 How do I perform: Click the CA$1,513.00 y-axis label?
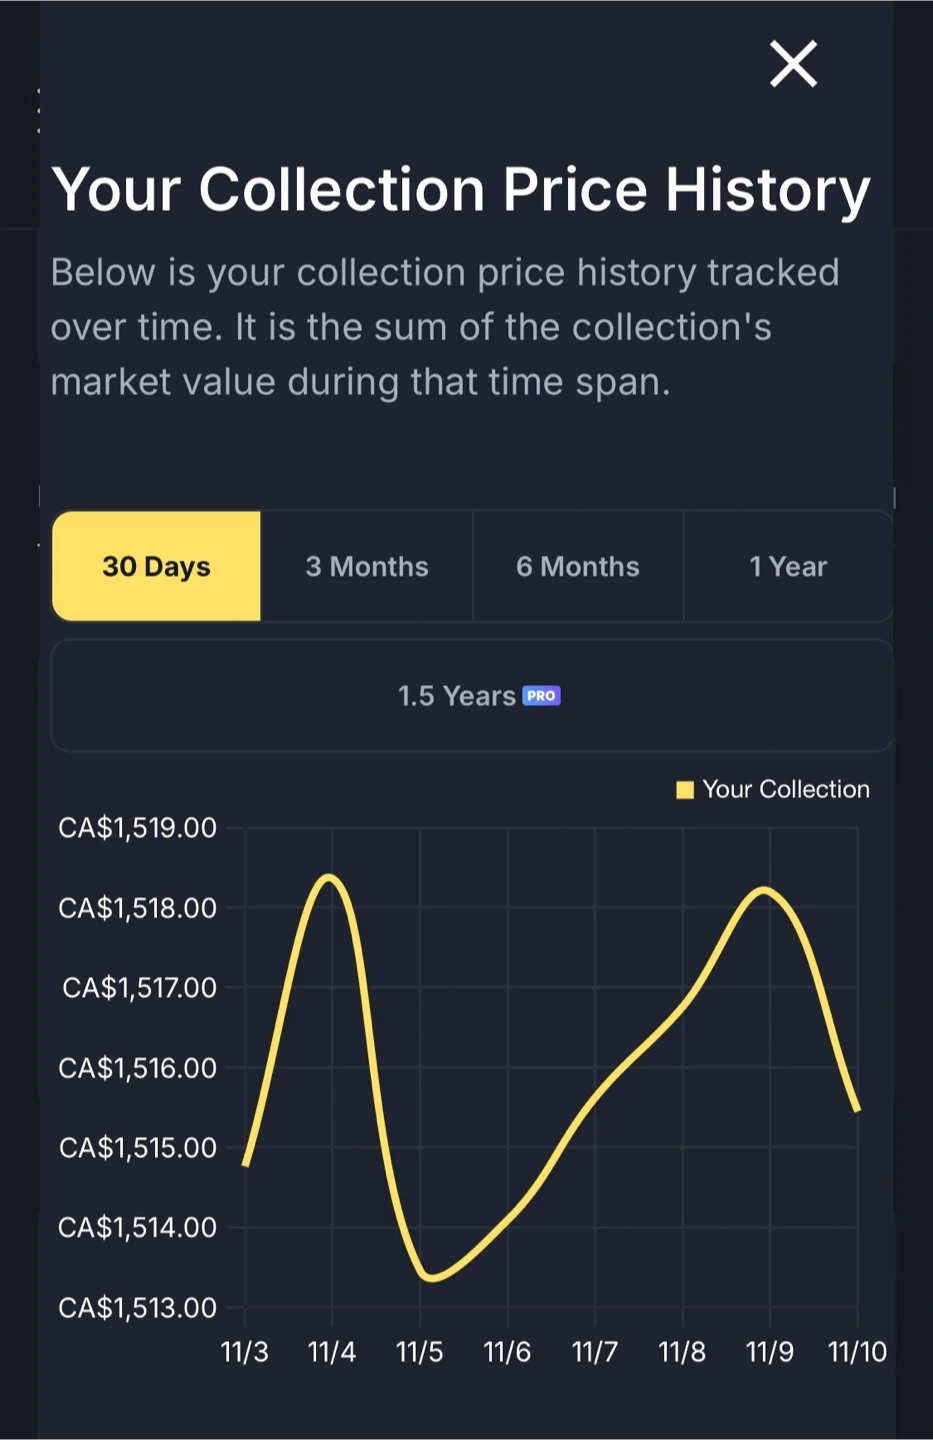pos(138,1307)
